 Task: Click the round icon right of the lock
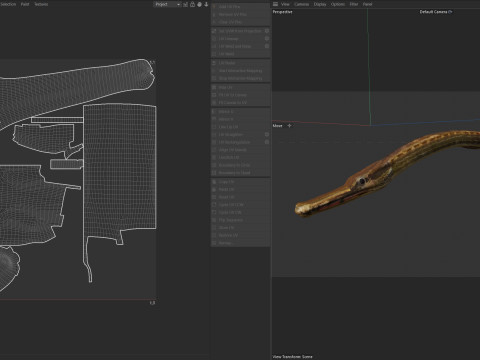point(199,4)
